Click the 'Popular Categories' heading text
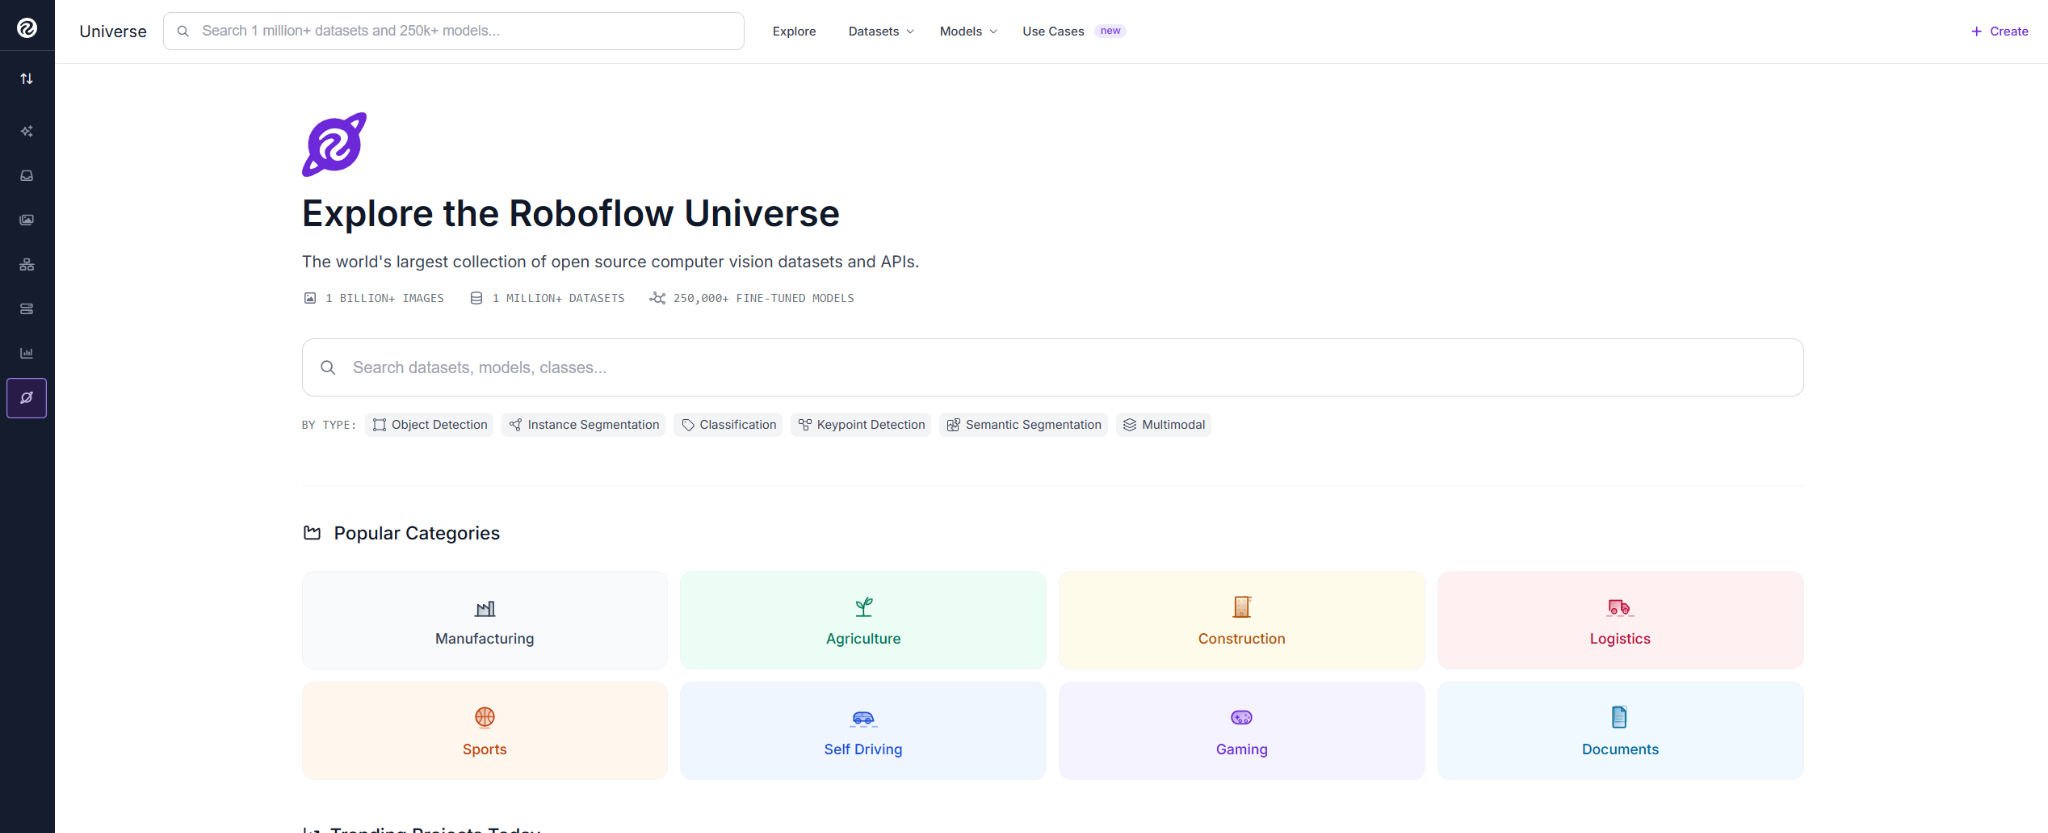Viewport: 2048px width, 833px height. [417, 533]
